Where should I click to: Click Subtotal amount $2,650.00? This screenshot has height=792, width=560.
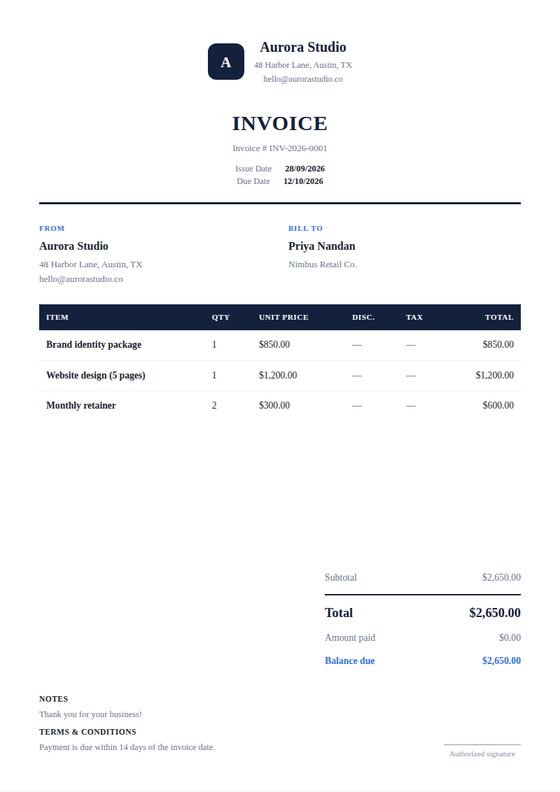[x=501, y=577]
